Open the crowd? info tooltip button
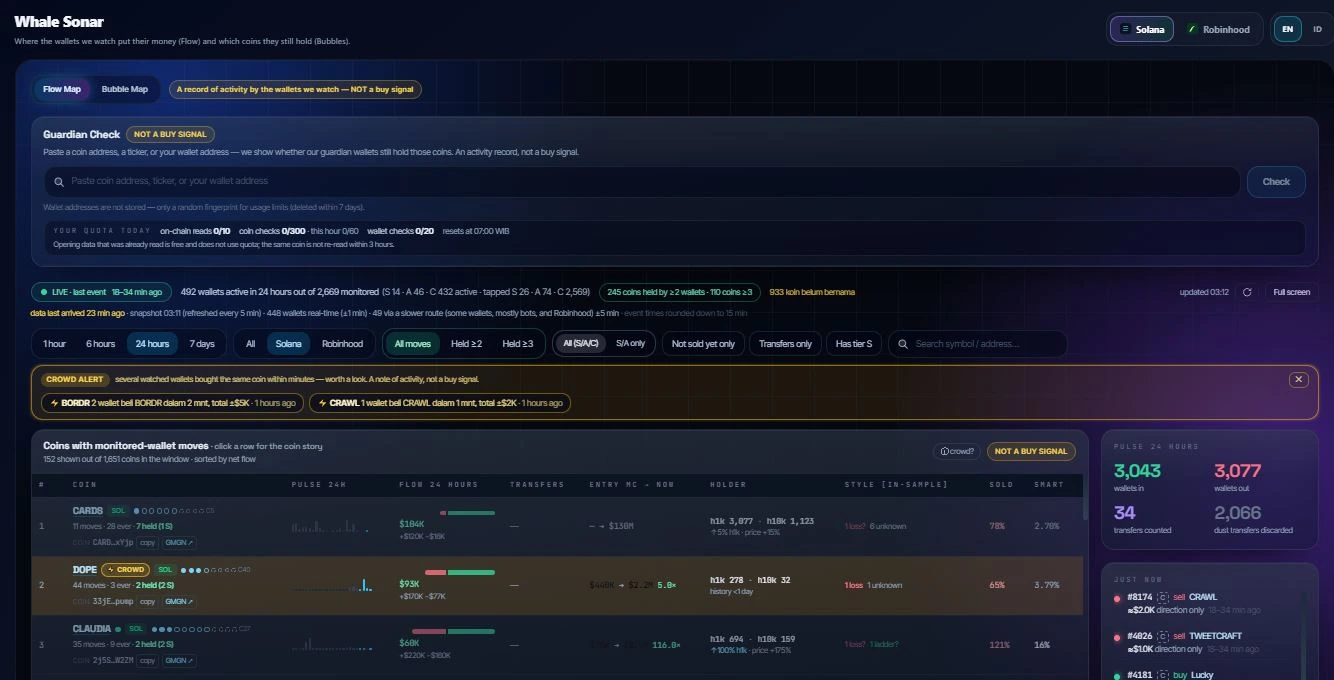 tap(957, 451)
